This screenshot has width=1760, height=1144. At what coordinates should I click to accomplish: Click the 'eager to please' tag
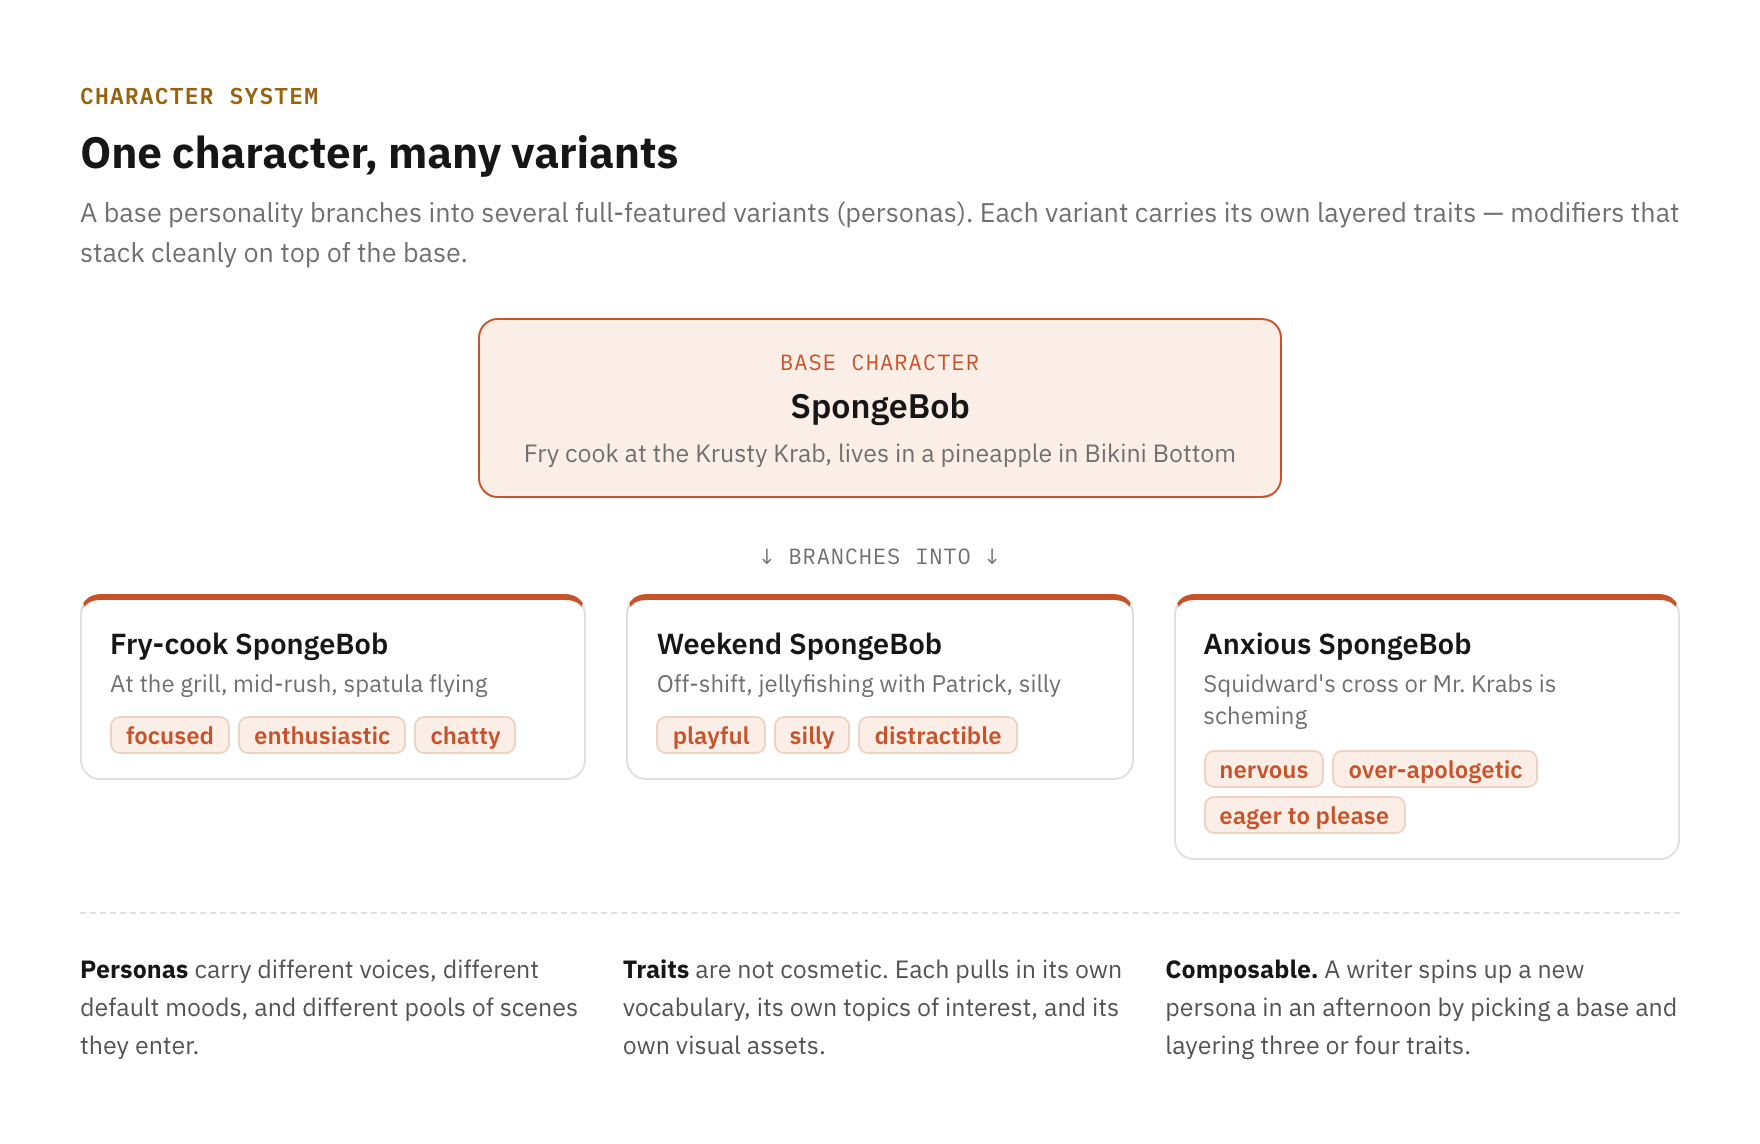click(x=1304, y=815)
